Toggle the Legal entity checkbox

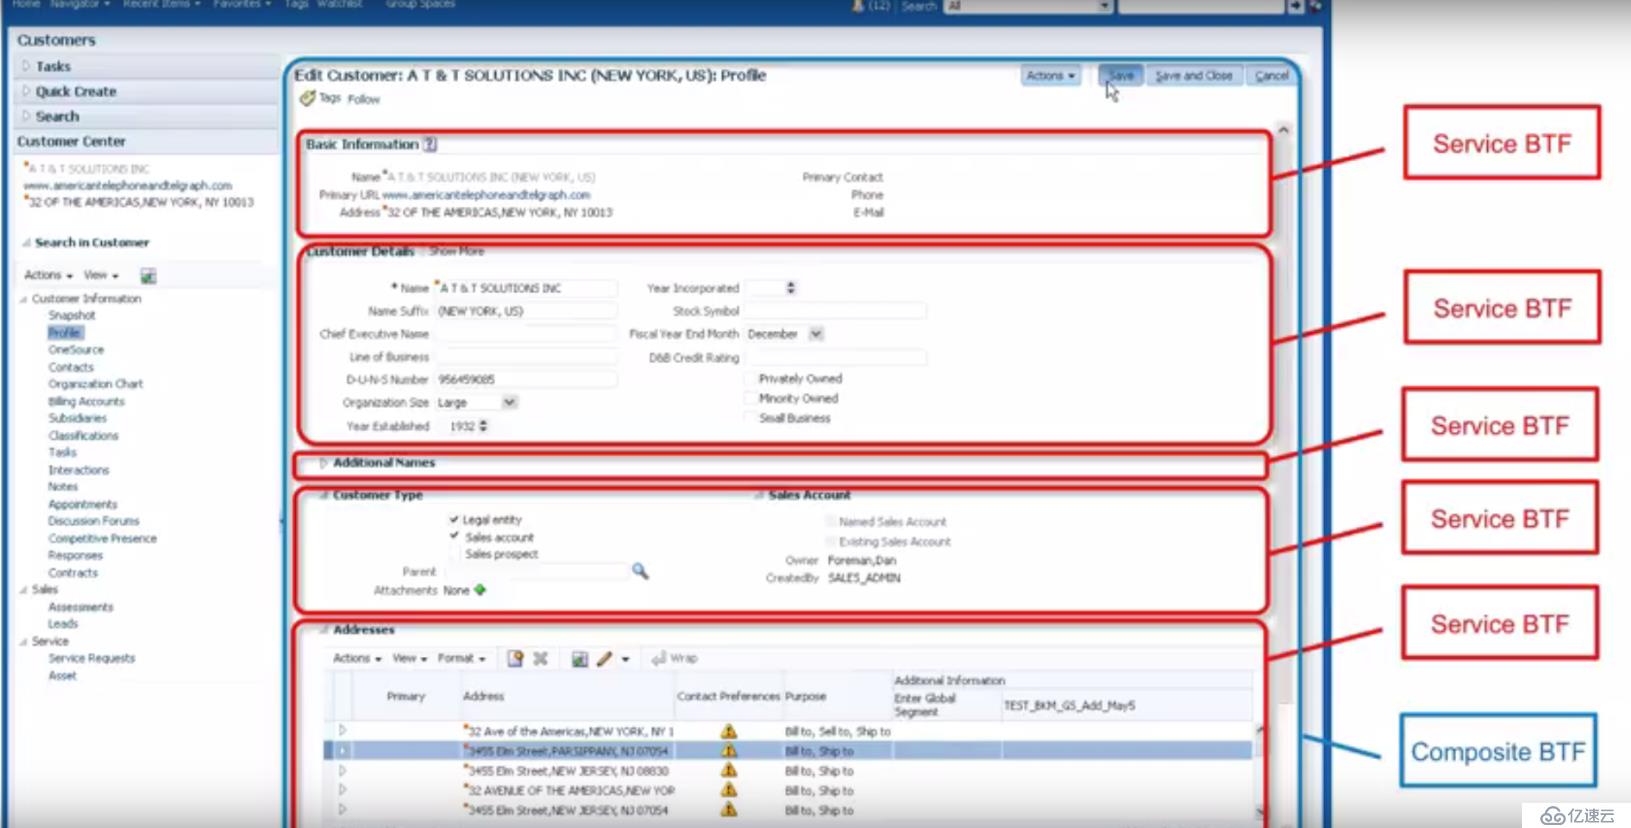(454, 519)
